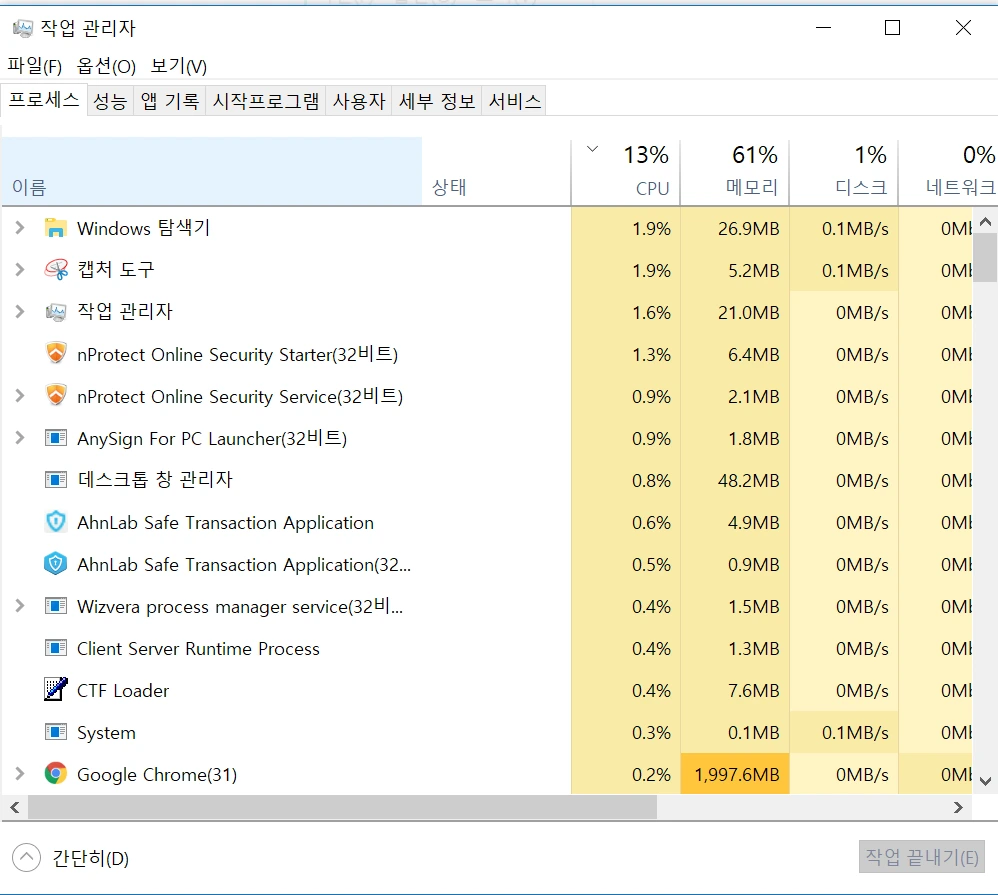Open the 파일(F) menu
Screen dimensions: 998x895
point(34,66)
